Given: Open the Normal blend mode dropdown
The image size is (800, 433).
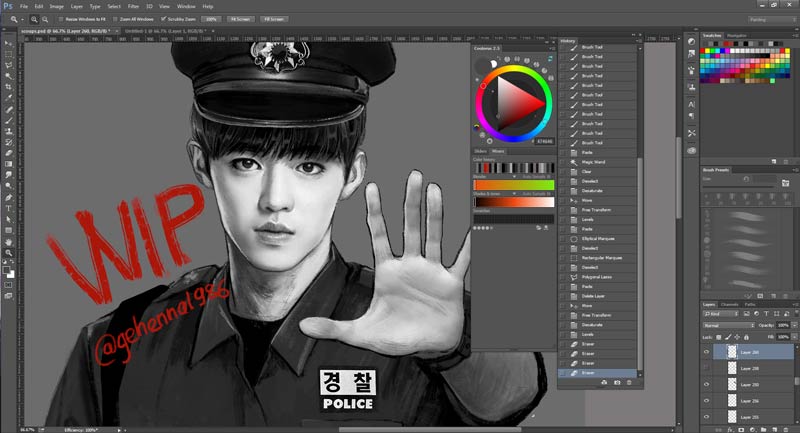Looking at the screenshot, I should [728, 325].
